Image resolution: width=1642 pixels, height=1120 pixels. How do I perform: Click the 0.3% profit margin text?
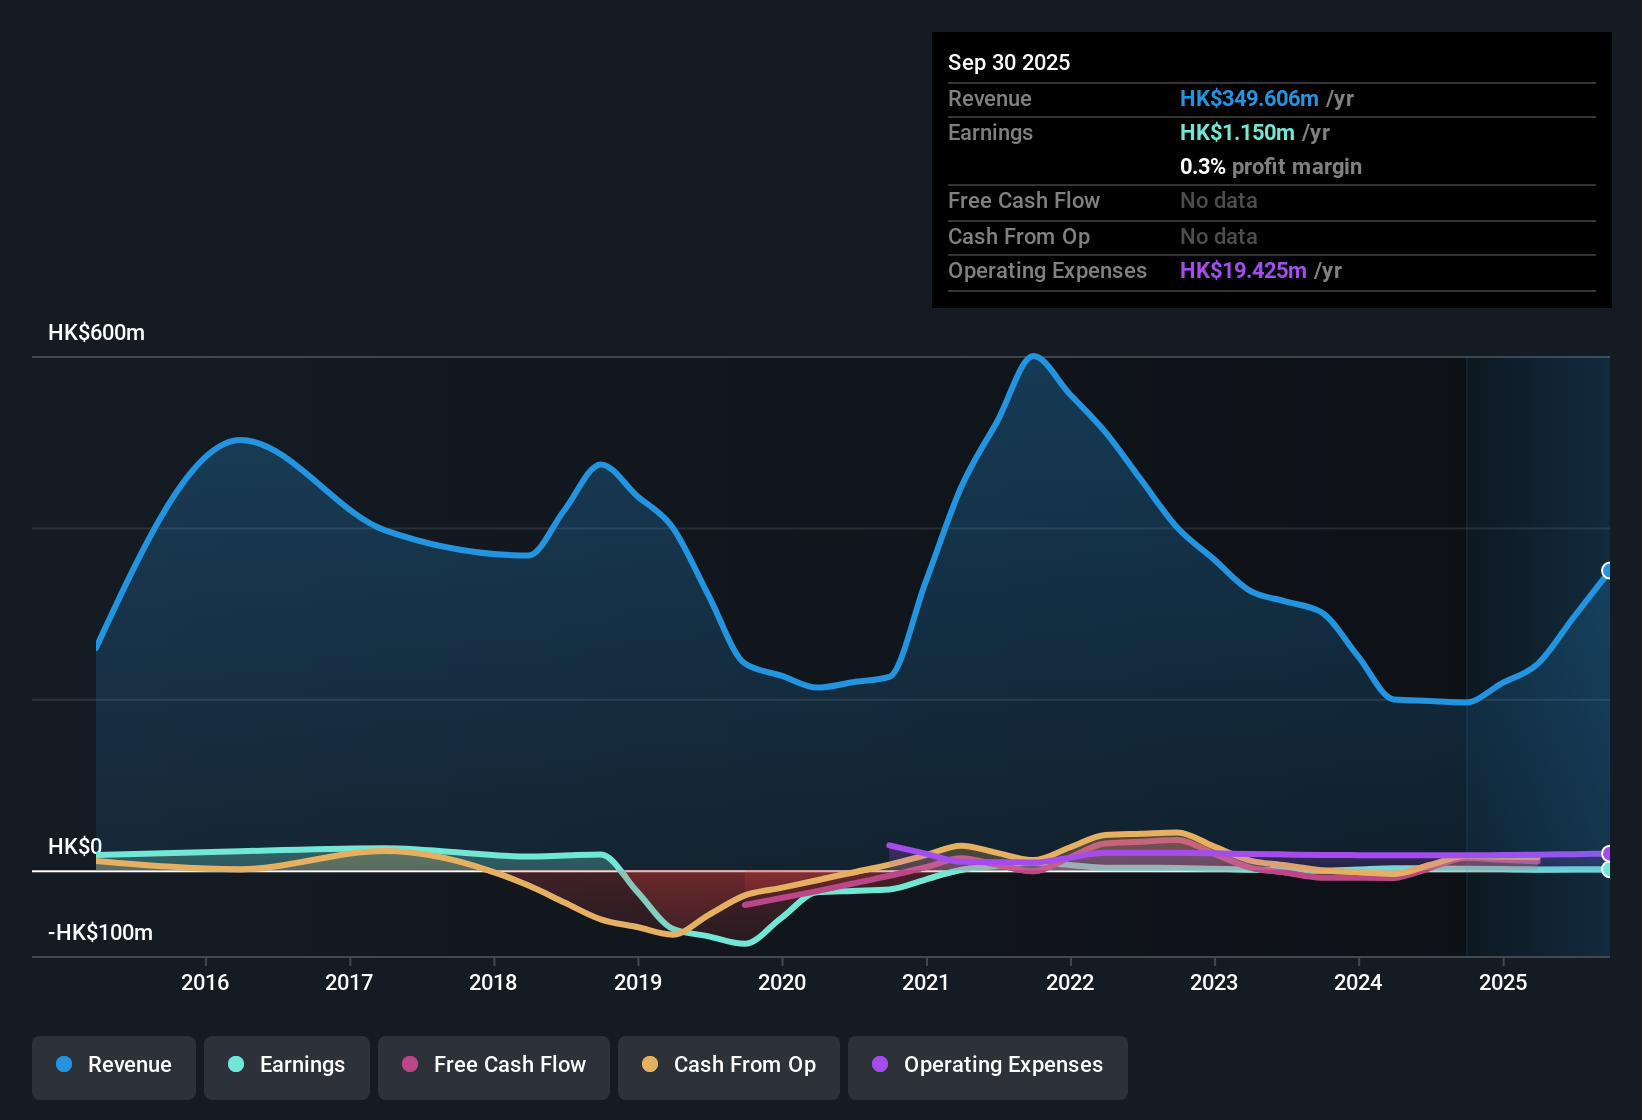(x=1271, y=166)
